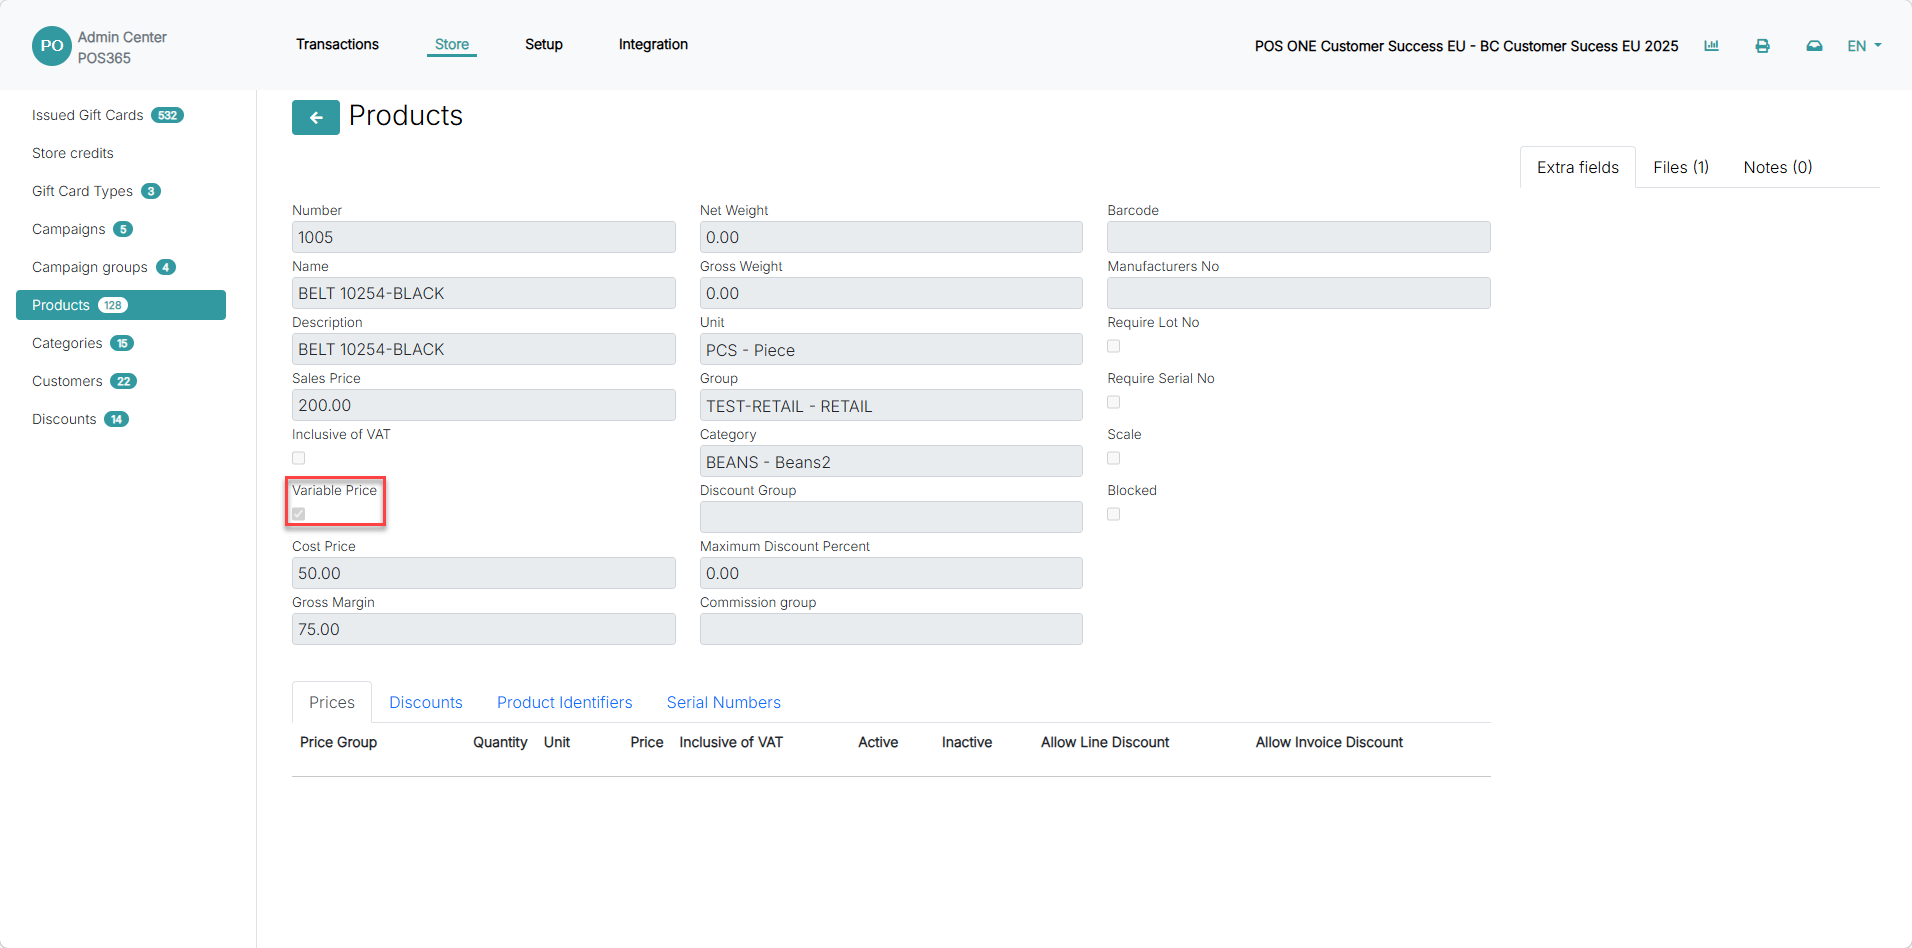Toggle the Scale checkbox
1912x948 pixels.
(1114, 458)
